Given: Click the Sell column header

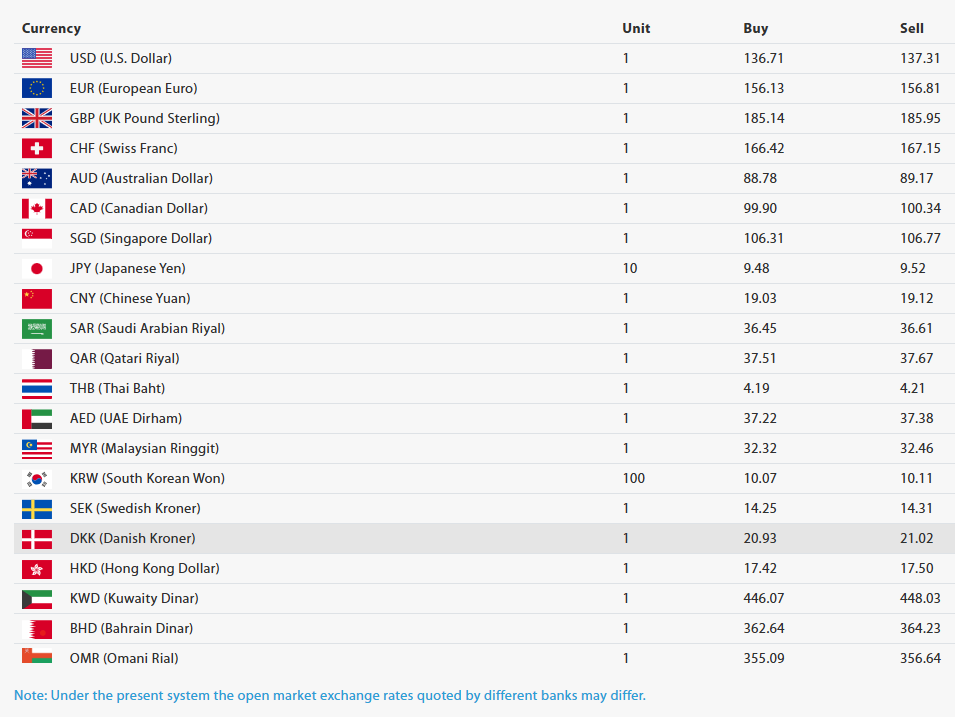Looking at the screenshot, I should pyautogui.click(x=912, y=29).
